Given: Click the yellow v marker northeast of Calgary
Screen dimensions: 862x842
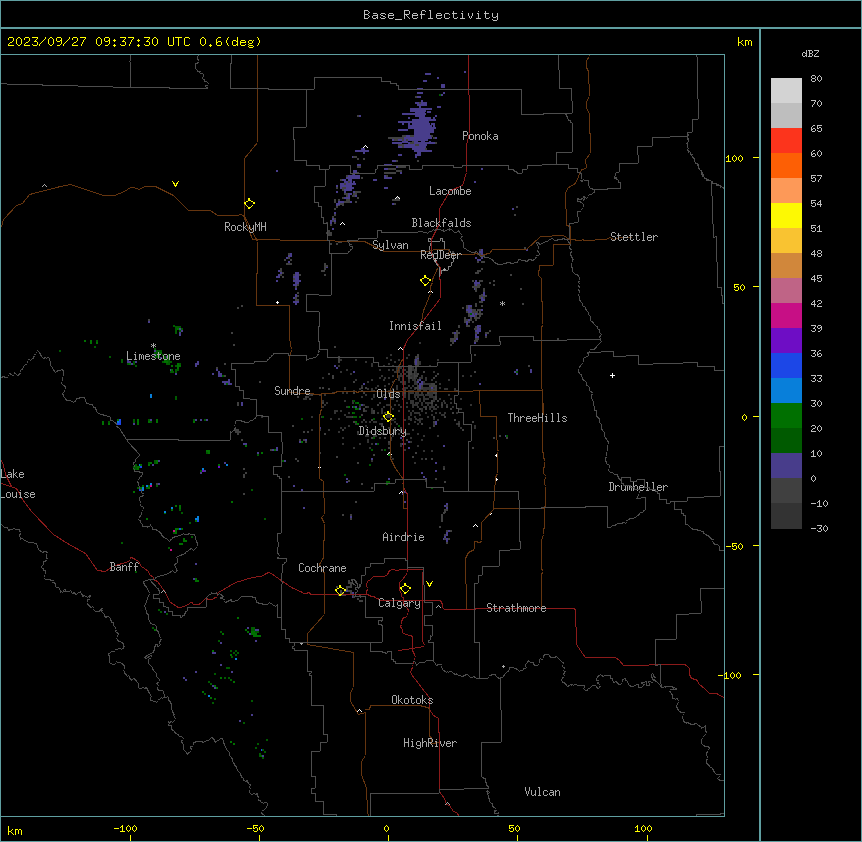Looking at the screenshot, I should 429,584.
